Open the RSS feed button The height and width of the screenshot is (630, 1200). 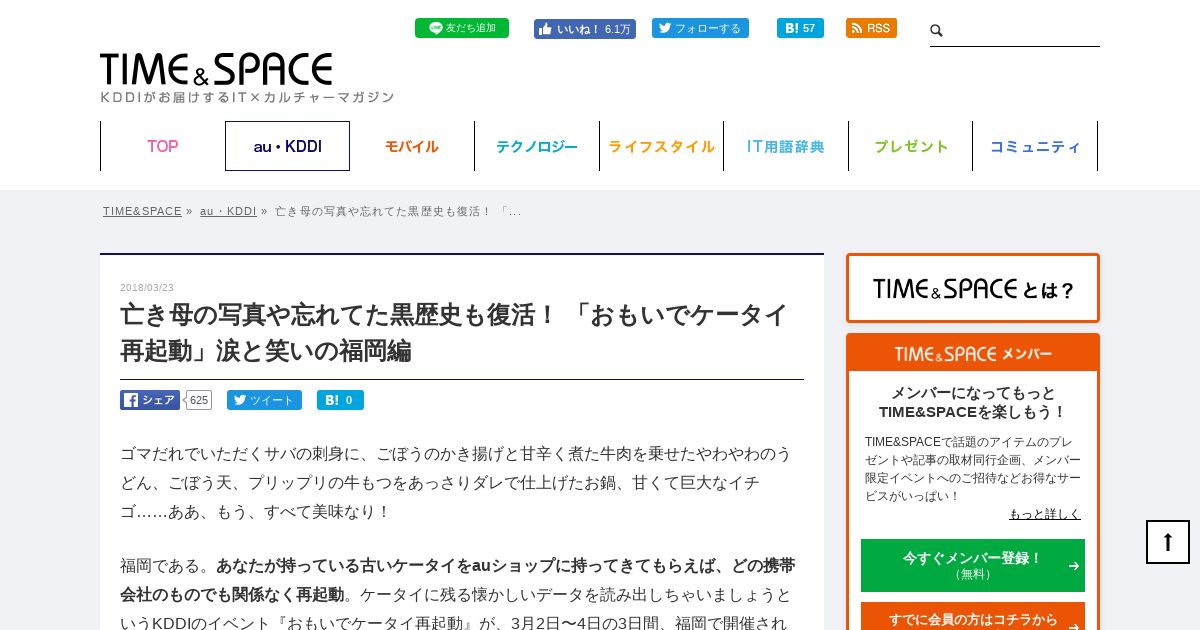(x=871, y=28)
